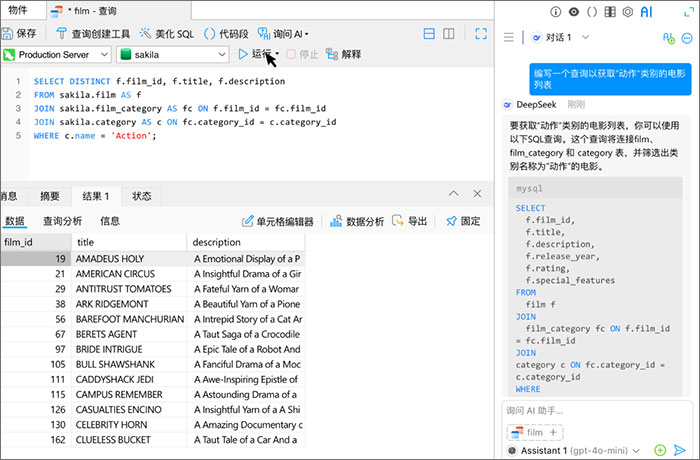The width and height of the screenshot is (700, 460).
Task: Click the parentheses code snippet icon in right panel
Action: click(x=592, y=12)
